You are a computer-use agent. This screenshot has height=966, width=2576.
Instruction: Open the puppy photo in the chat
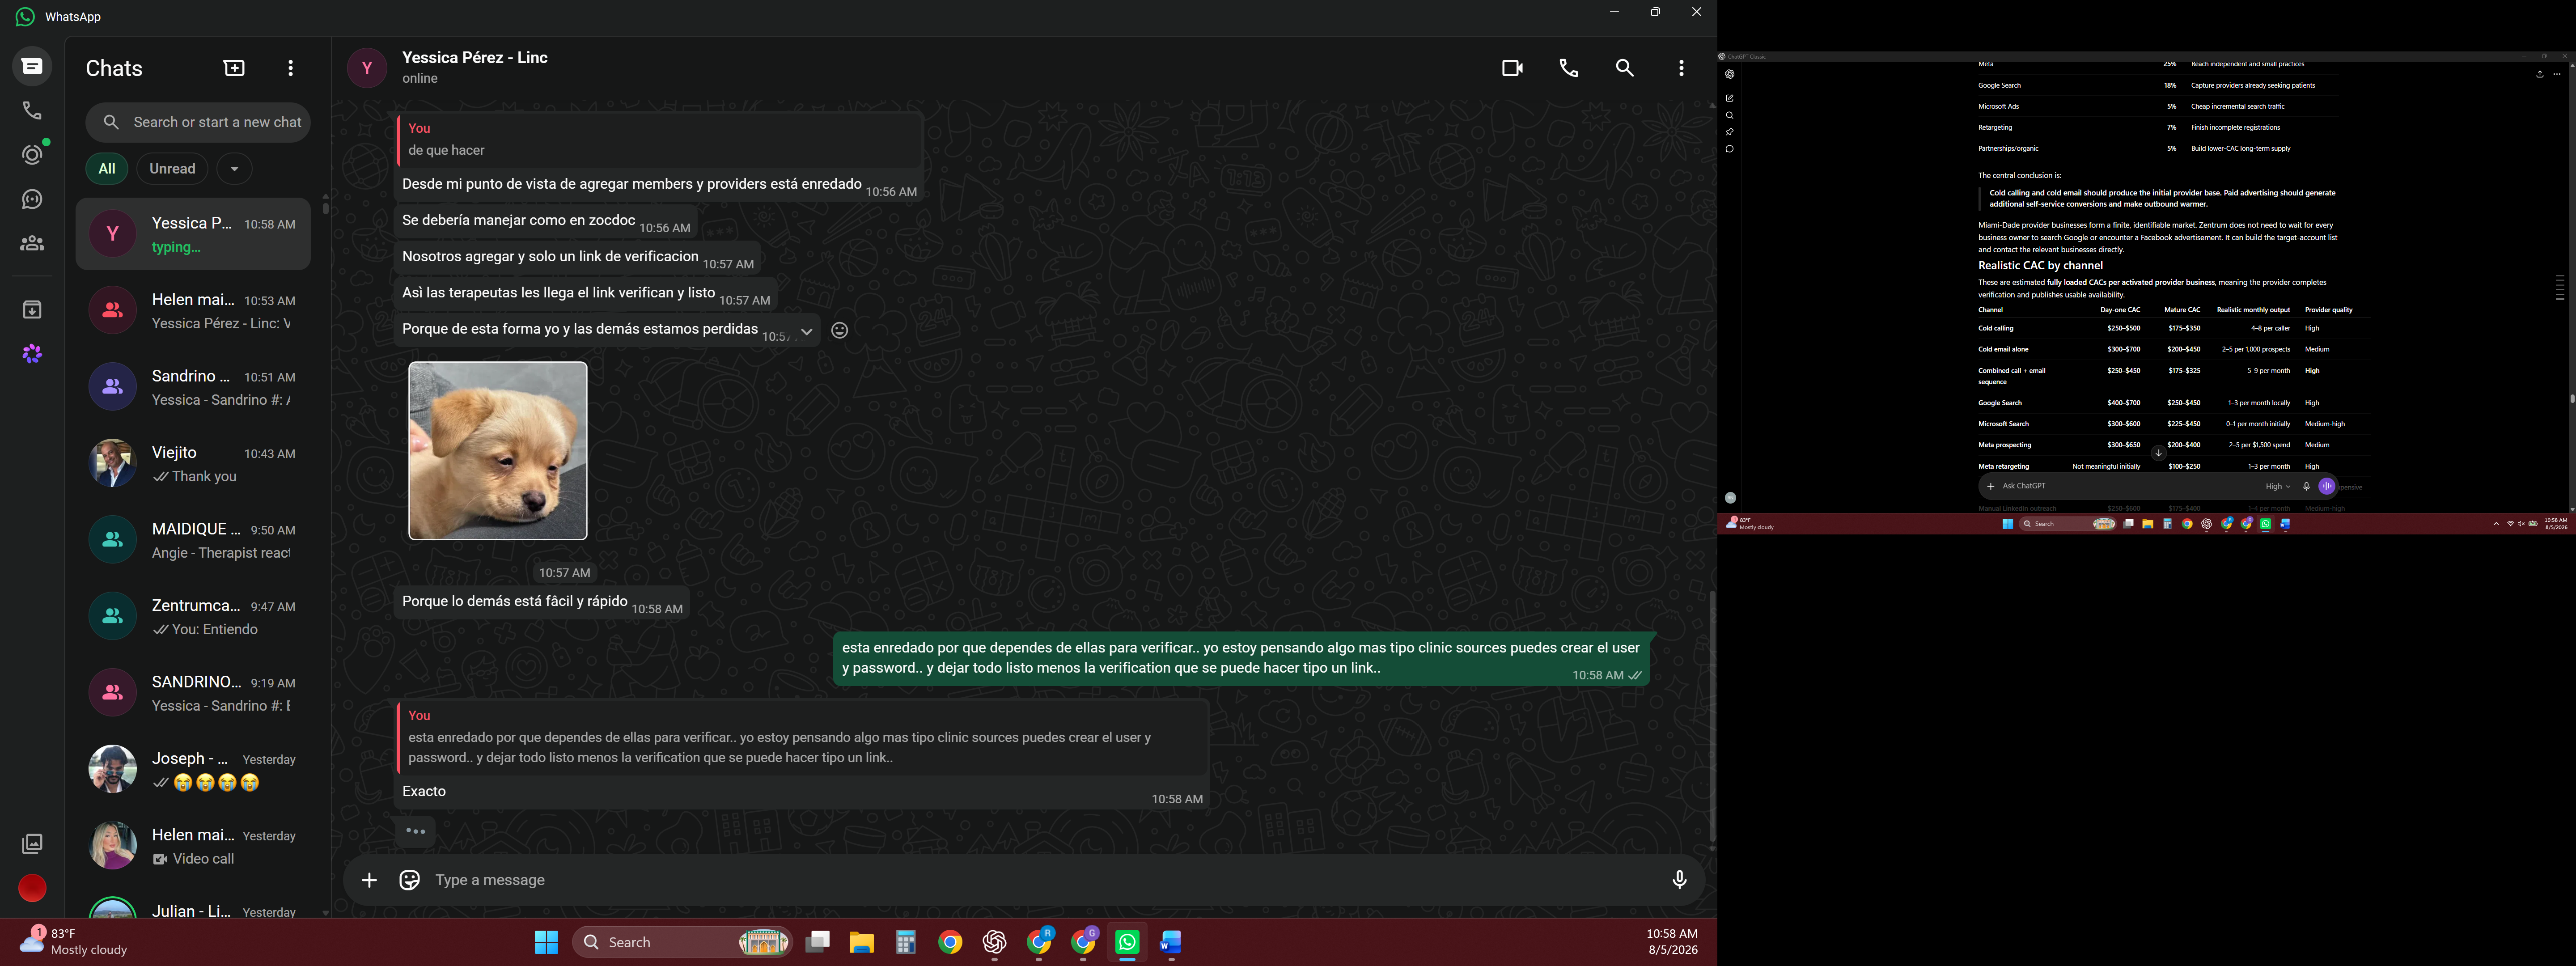pos(498,451)
